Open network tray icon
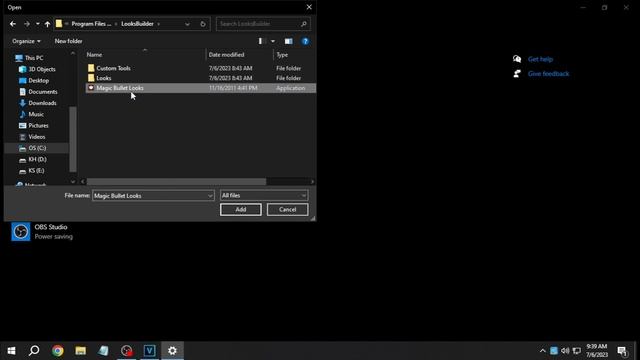This screenshot has height=360, width=640. pos(577,351)
